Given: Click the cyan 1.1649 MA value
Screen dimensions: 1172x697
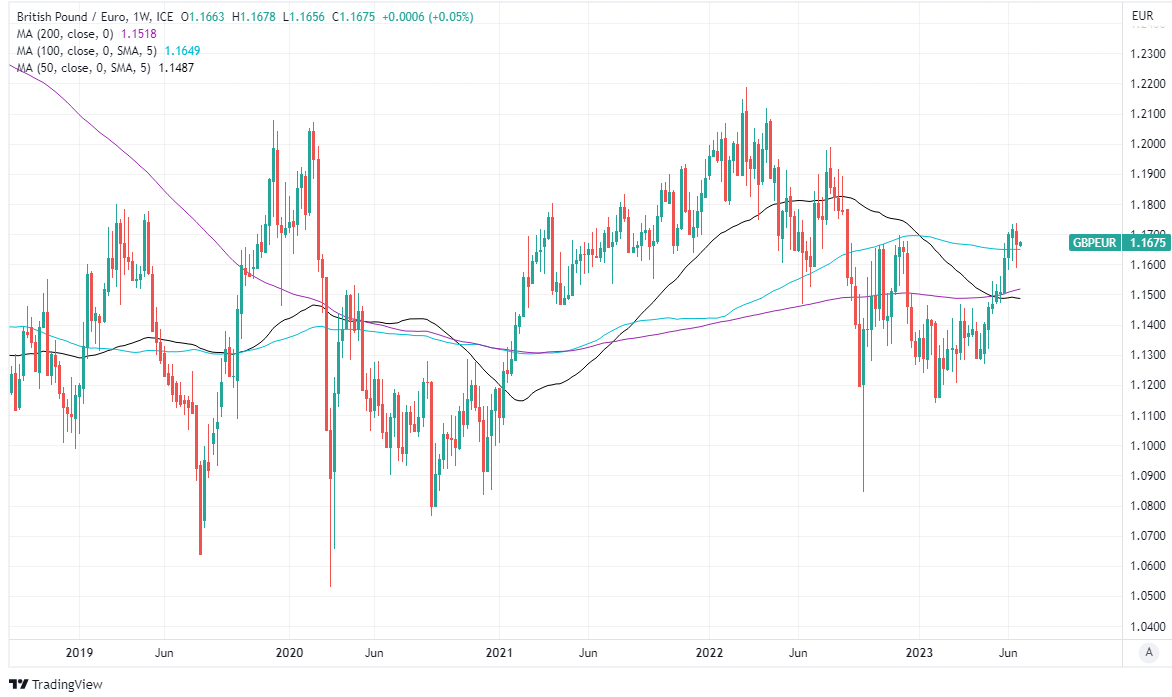Looking at the screenshot, I should pos(176,50).
